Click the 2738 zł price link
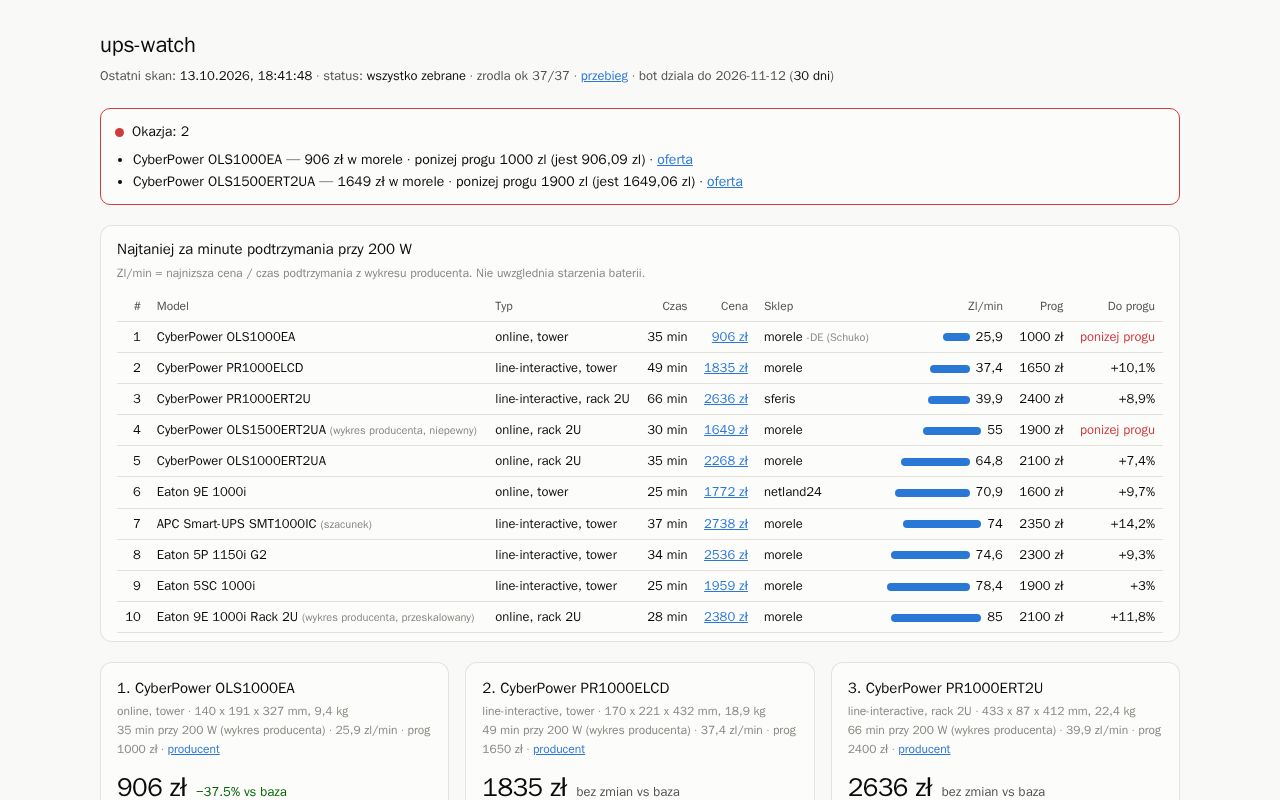 [725, 524]
